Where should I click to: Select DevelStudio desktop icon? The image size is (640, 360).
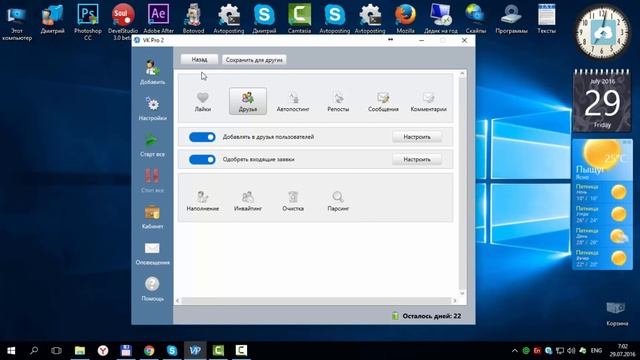pyautogui.click(x=123, y=22)
